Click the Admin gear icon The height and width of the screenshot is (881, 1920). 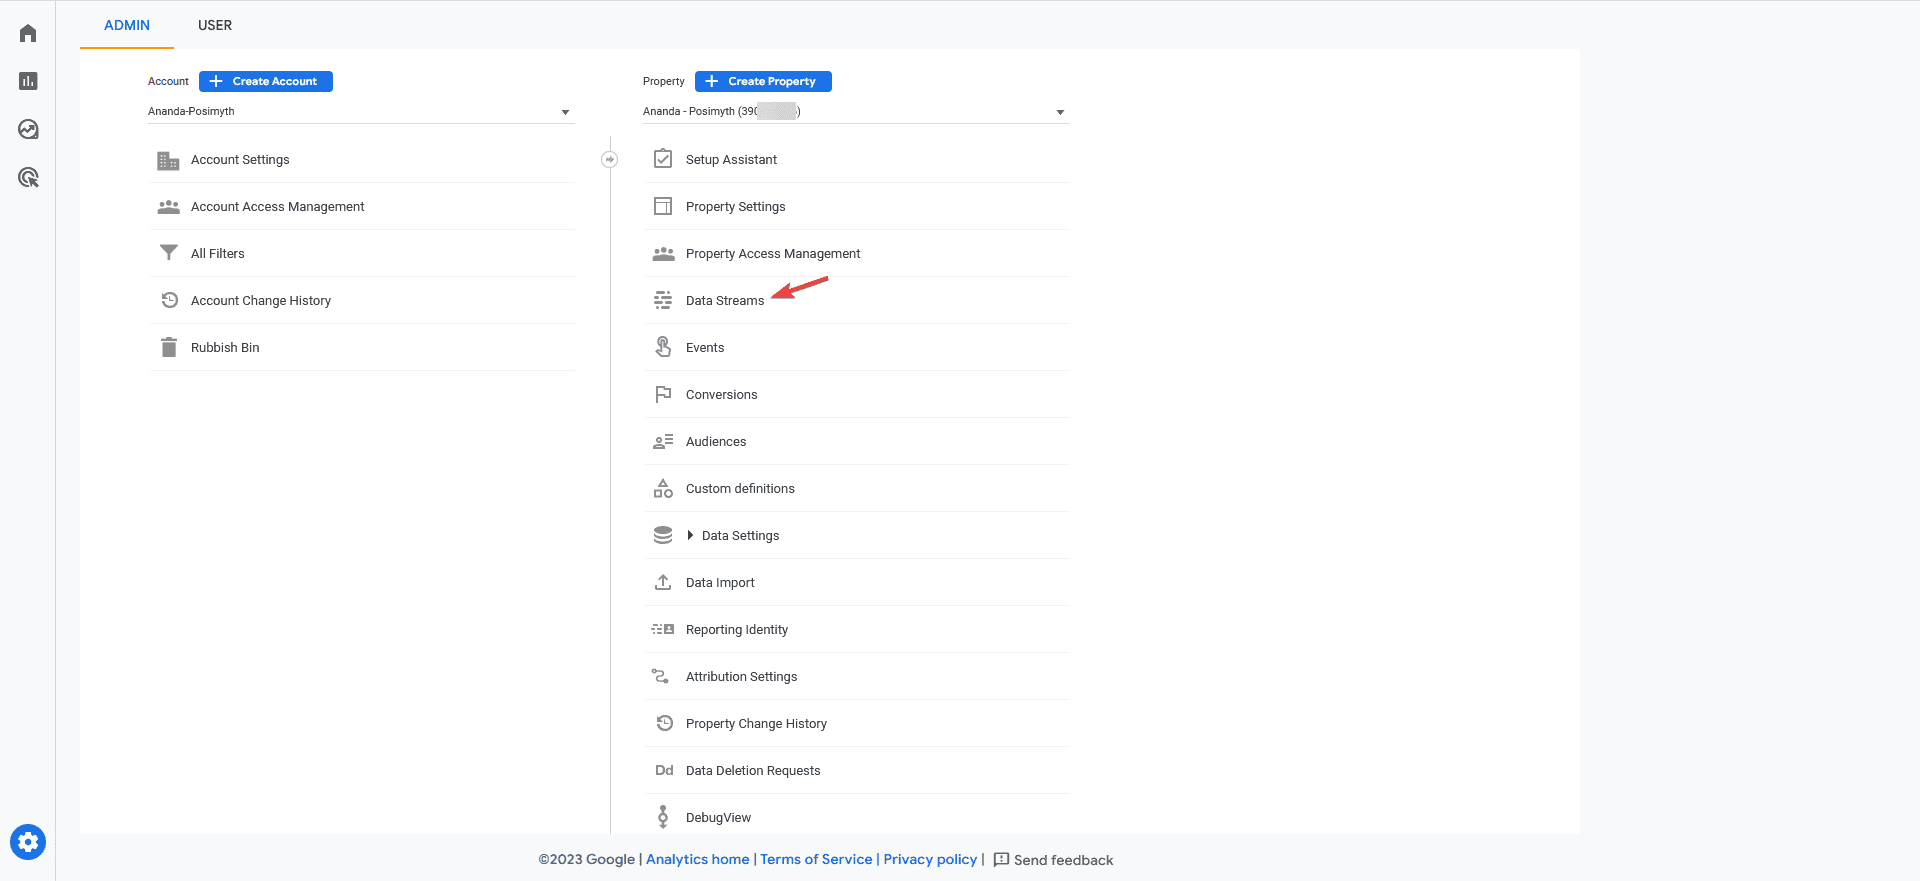pos(28,842)
